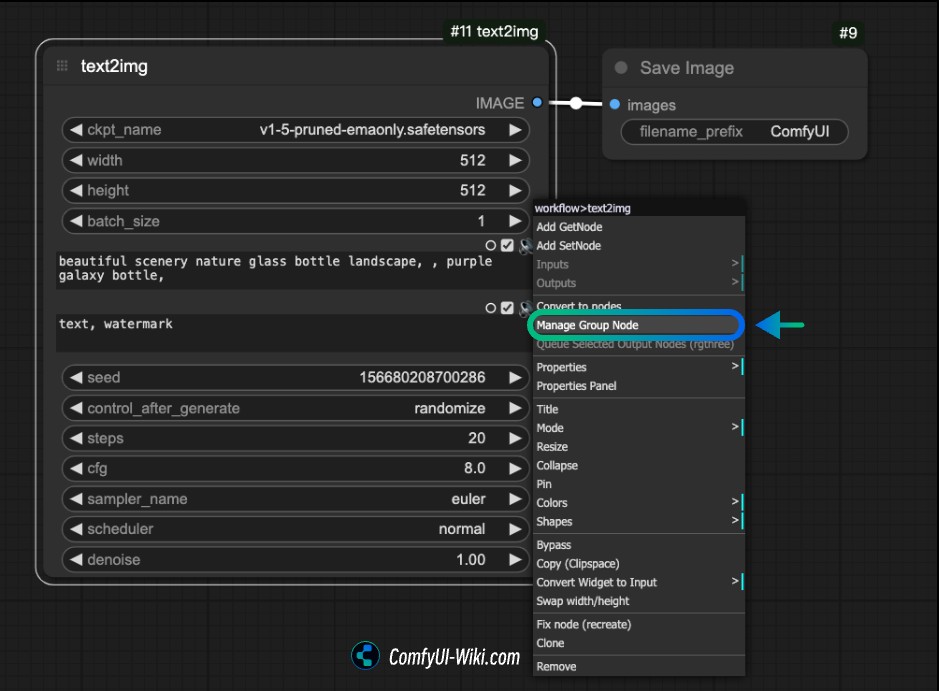Viewport: 939px width, 691px height.
Task: Decrease batch_size with left arrow
Action: [x=75, y=221]
